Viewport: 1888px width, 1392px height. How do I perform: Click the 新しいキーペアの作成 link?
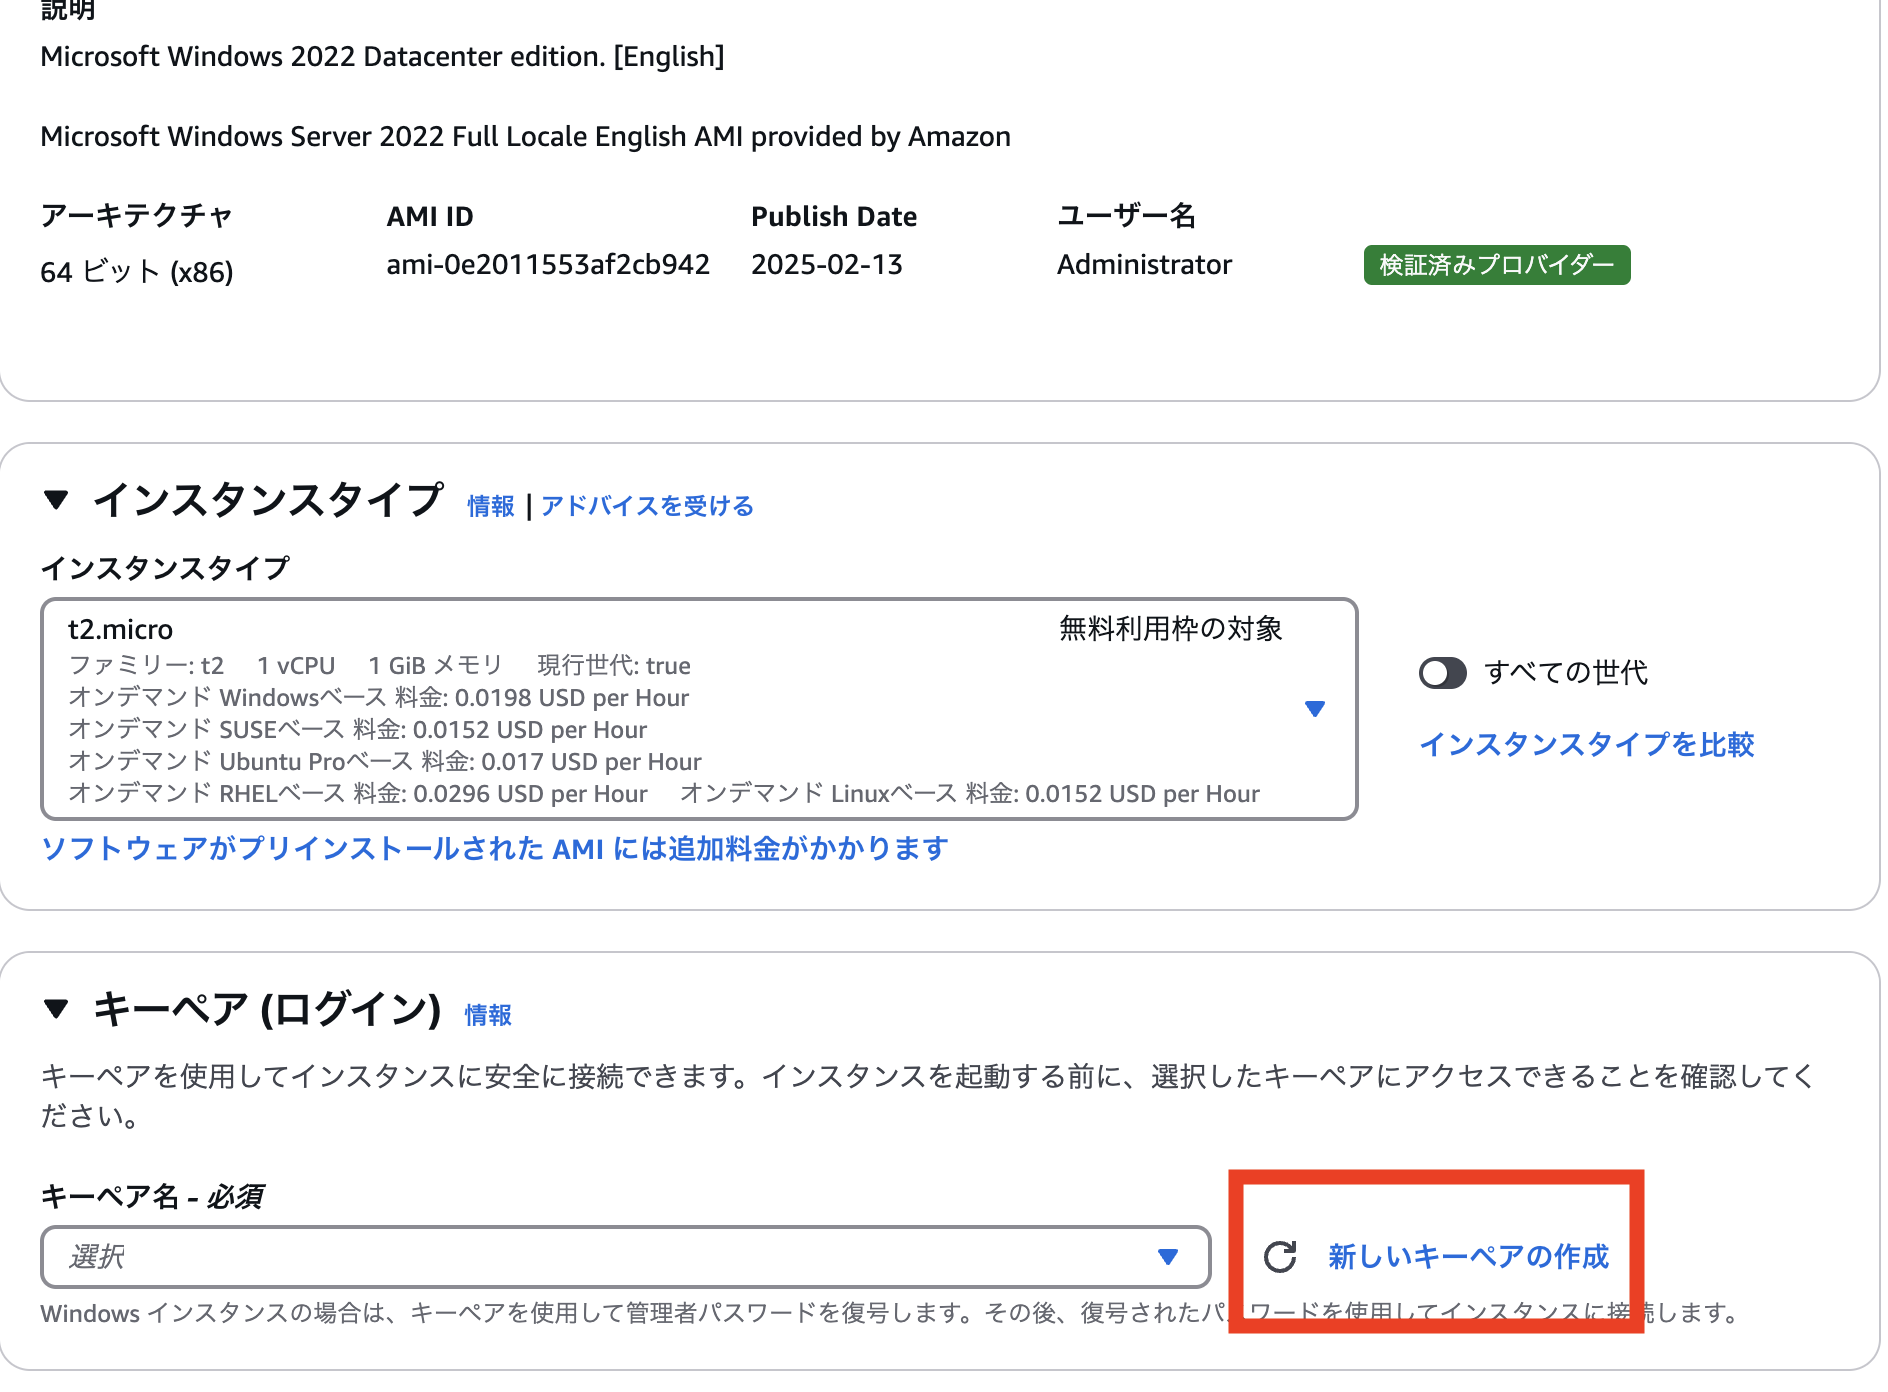[x=1468, y=1257]
